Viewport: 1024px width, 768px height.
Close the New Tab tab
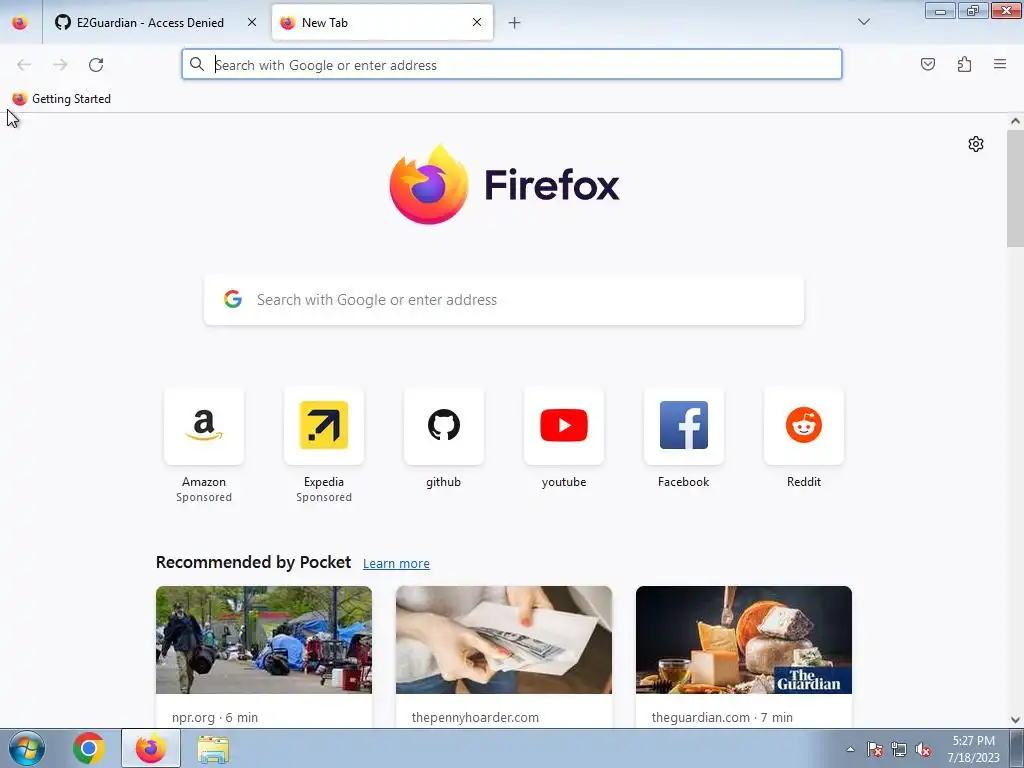coord(477,23)
